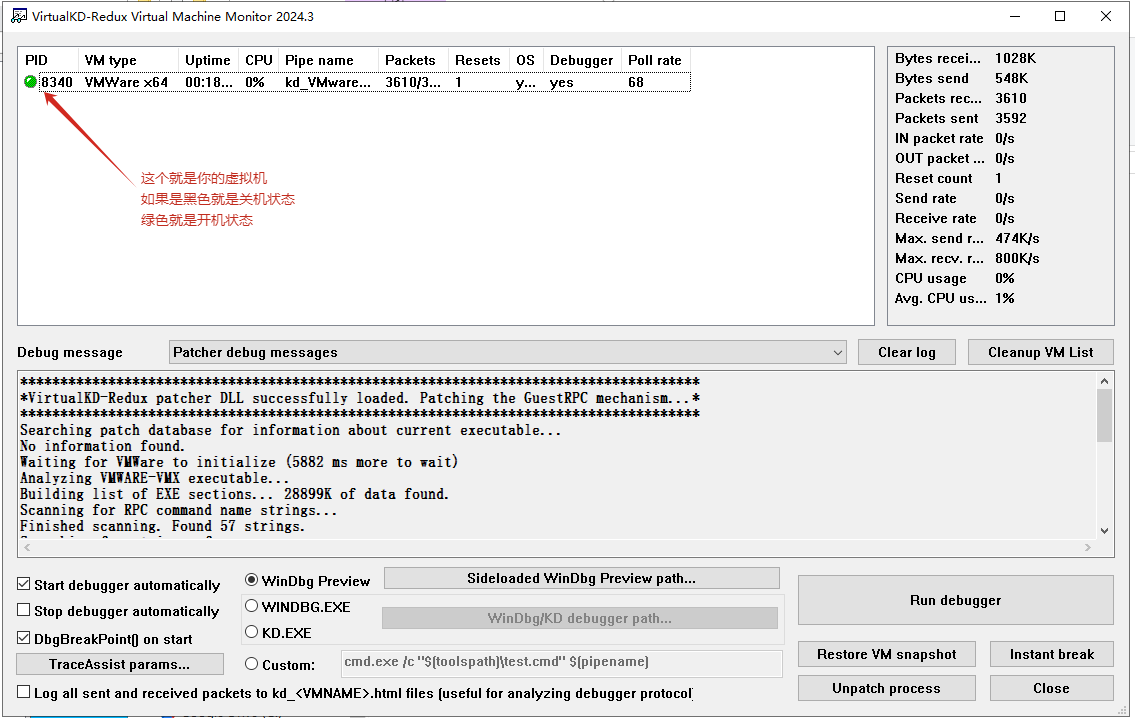Click the Clear log button
Viewport: 1135px width, 718px height.
pyautogui.click(x=906, y=352)
